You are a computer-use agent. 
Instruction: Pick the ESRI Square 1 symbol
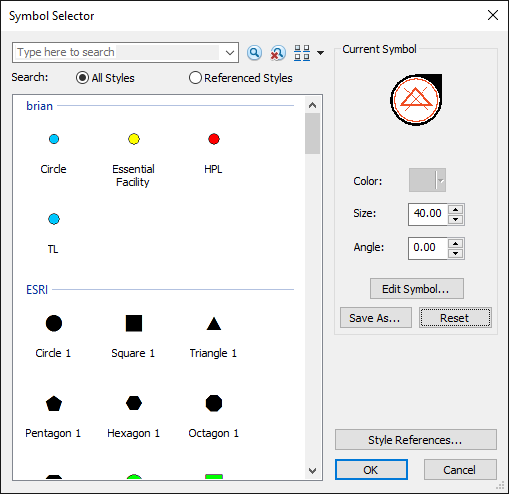(134, 323)
